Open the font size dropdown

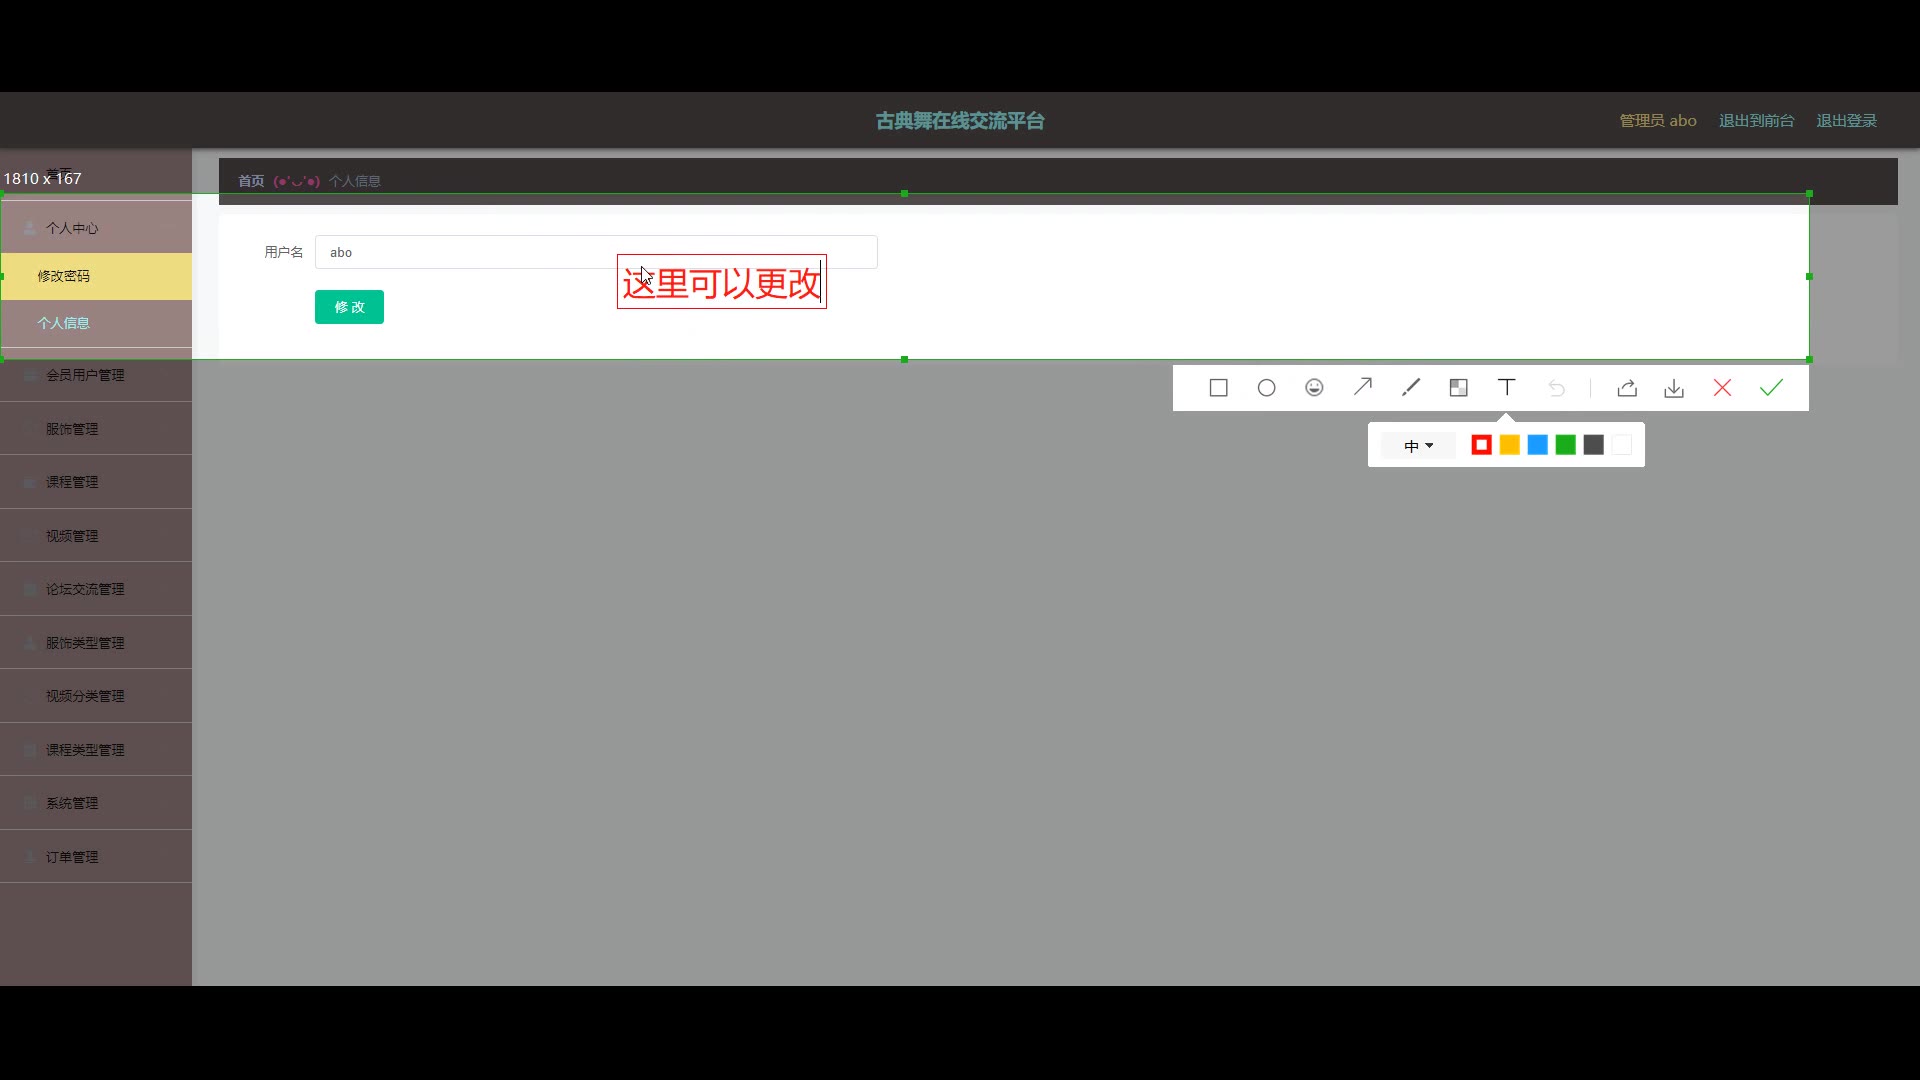(1418, 446)
